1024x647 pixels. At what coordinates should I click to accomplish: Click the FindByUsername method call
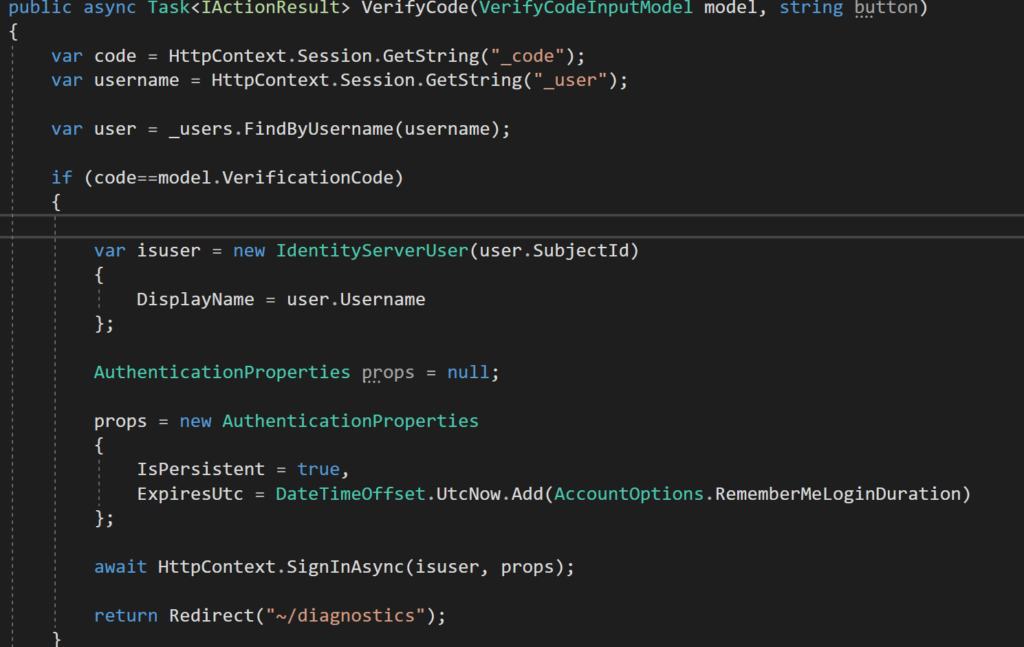pos(319,129)
